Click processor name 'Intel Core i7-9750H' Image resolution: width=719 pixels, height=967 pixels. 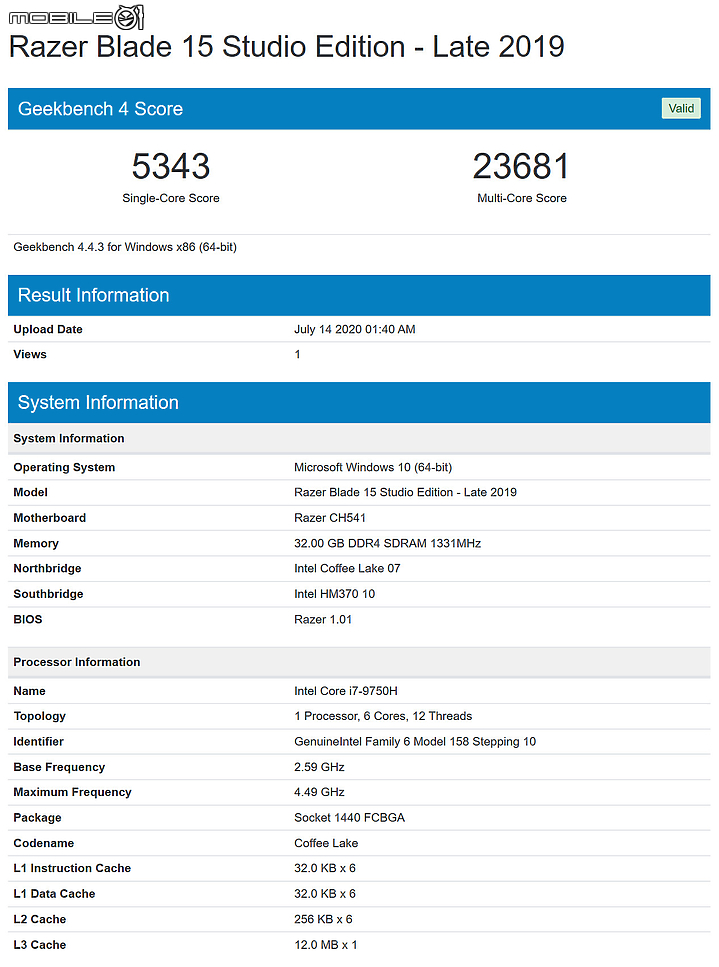click(x=346, y=691)
